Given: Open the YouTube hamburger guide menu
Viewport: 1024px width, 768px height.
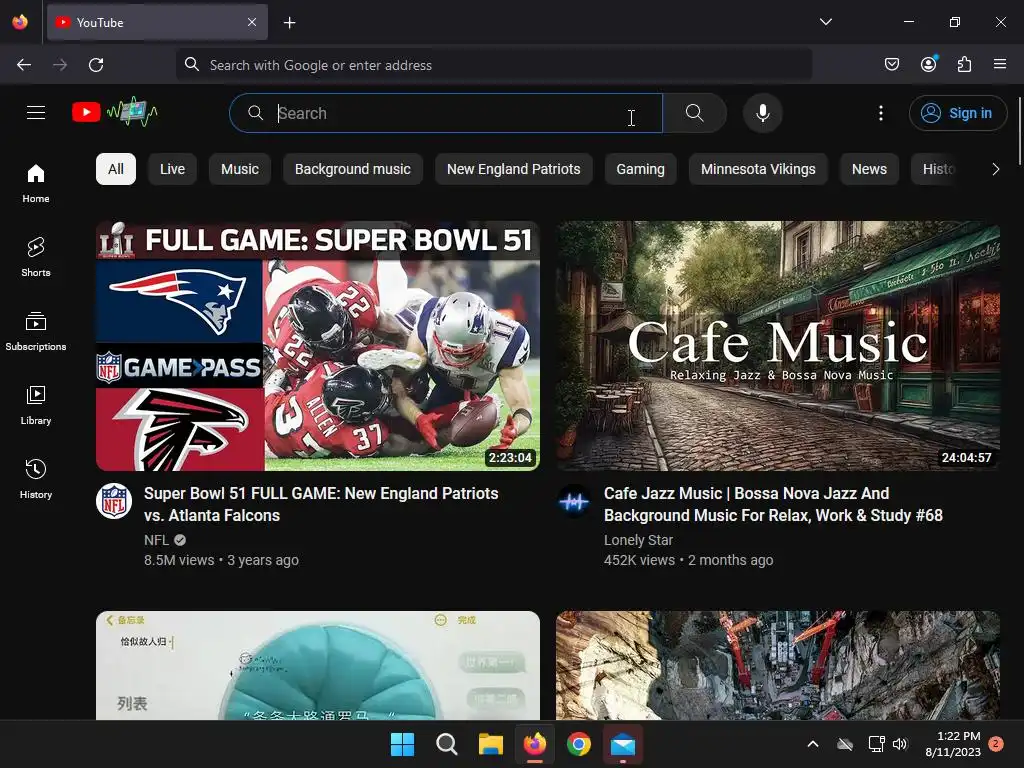Looking at the screenshot, I should point(36,113).
